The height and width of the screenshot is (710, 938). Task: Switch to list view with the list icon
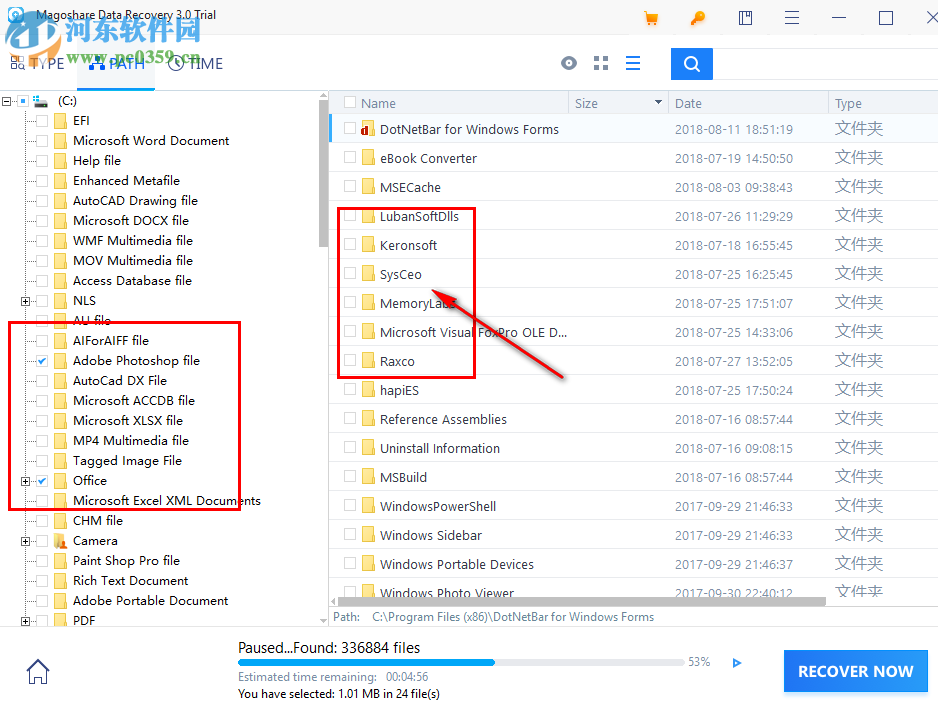point(632,62)
